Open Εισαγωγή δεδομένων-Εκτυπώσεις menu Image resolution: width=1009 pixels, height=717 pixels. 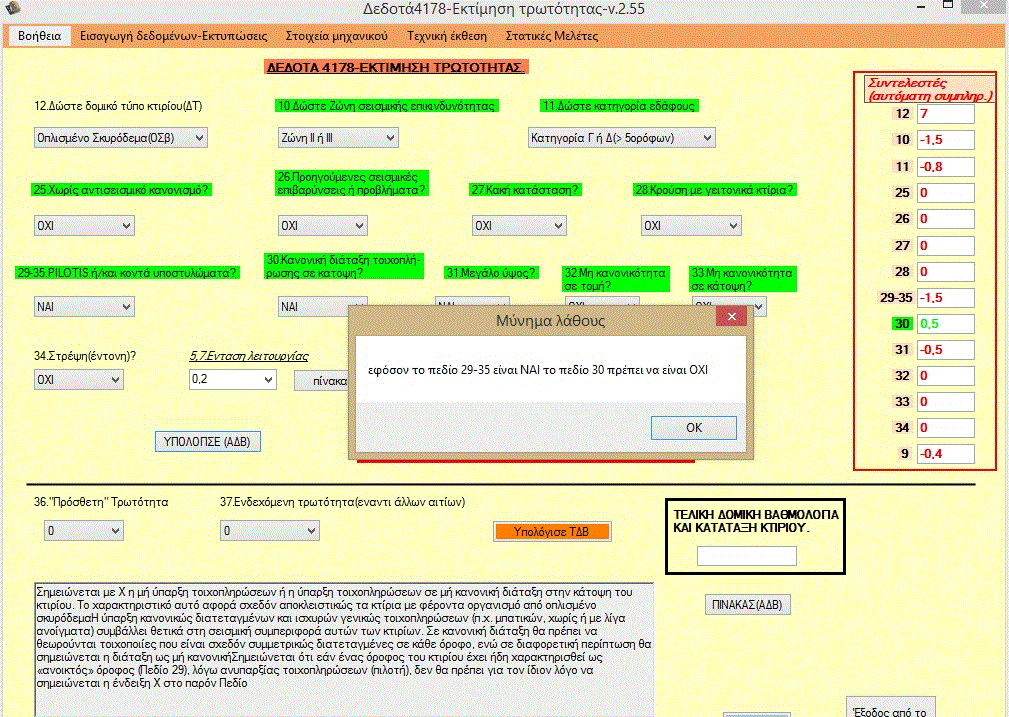click(173, 36)
